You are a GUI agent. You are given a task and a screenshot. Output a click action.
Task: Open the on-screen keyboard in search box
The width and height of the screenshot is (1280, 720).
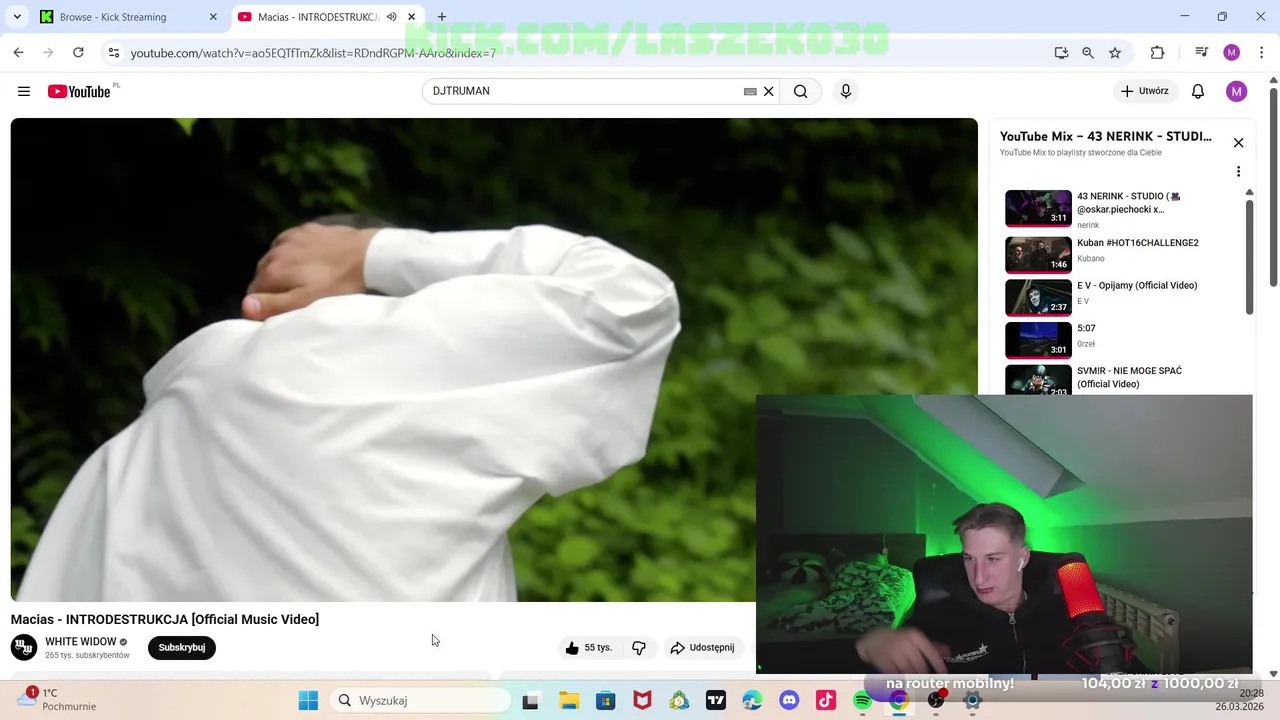[750, 91]
